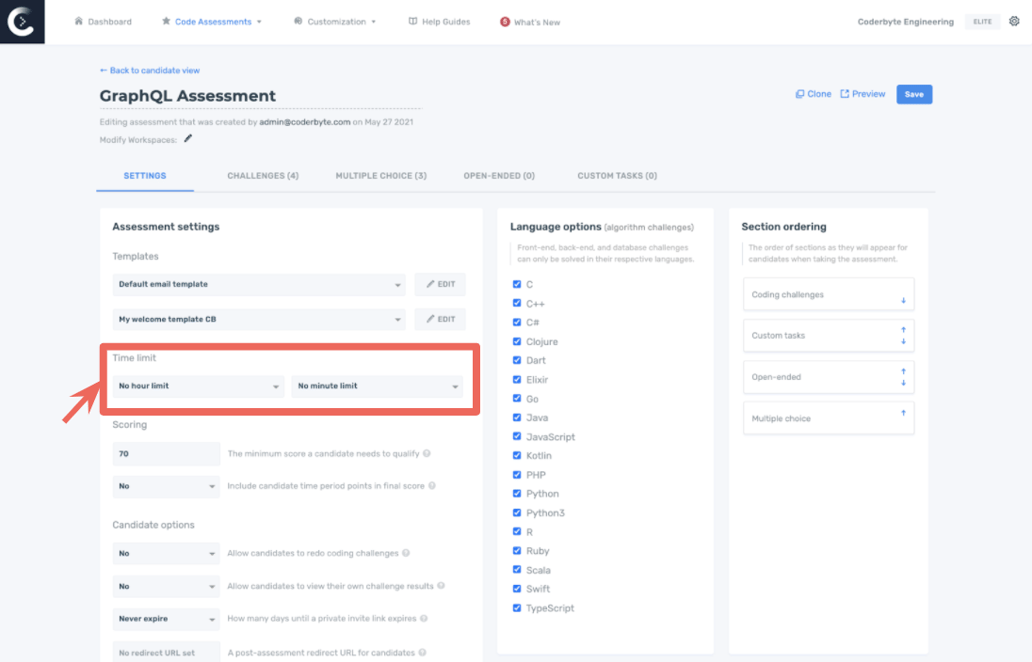
Task: Click the pencil icon beside Modify Workspaces
Action: 187,140
